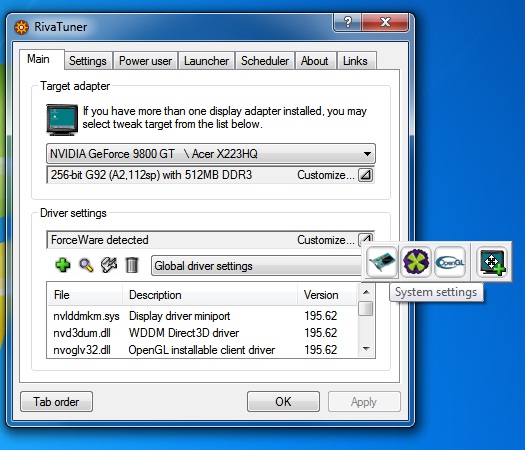Image resolution: width=525 pixels, height=450 pixels.
Task: Select the nvd3dum.dll file entry
Action: coord(82,333)
